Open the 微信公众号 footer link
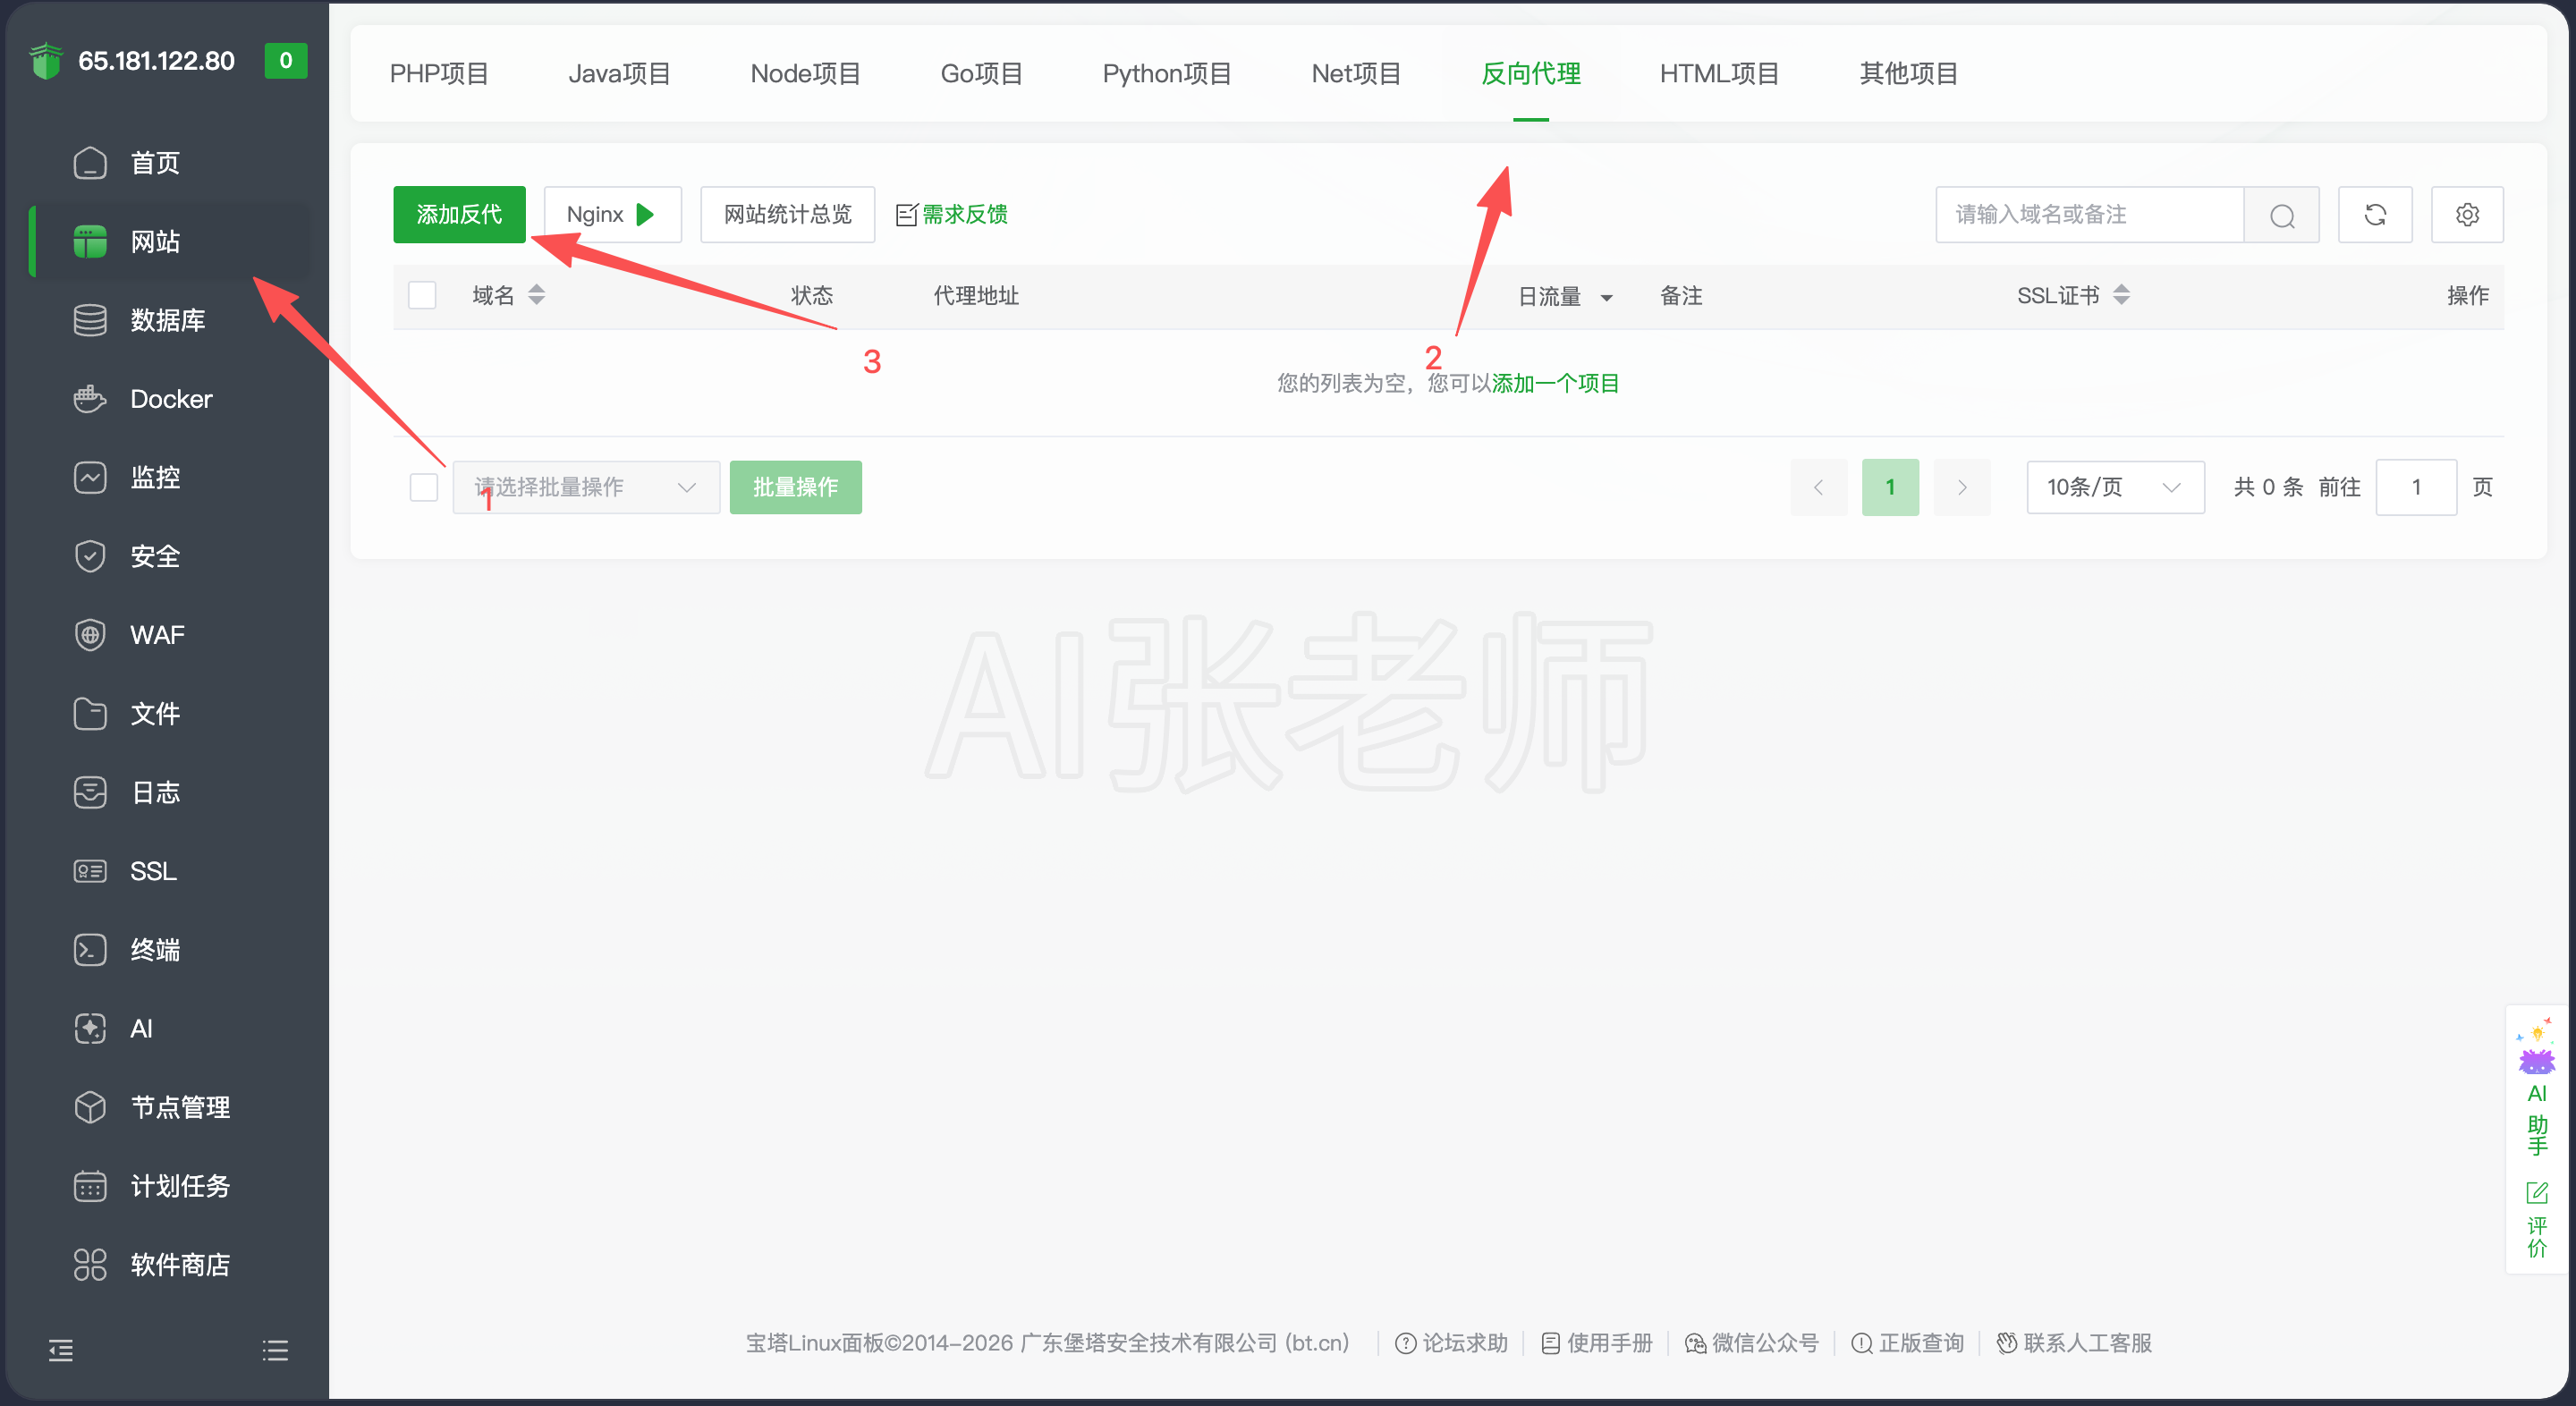The height and width of the screenshot is (1406, 2576). (x=1752, y=1343)
